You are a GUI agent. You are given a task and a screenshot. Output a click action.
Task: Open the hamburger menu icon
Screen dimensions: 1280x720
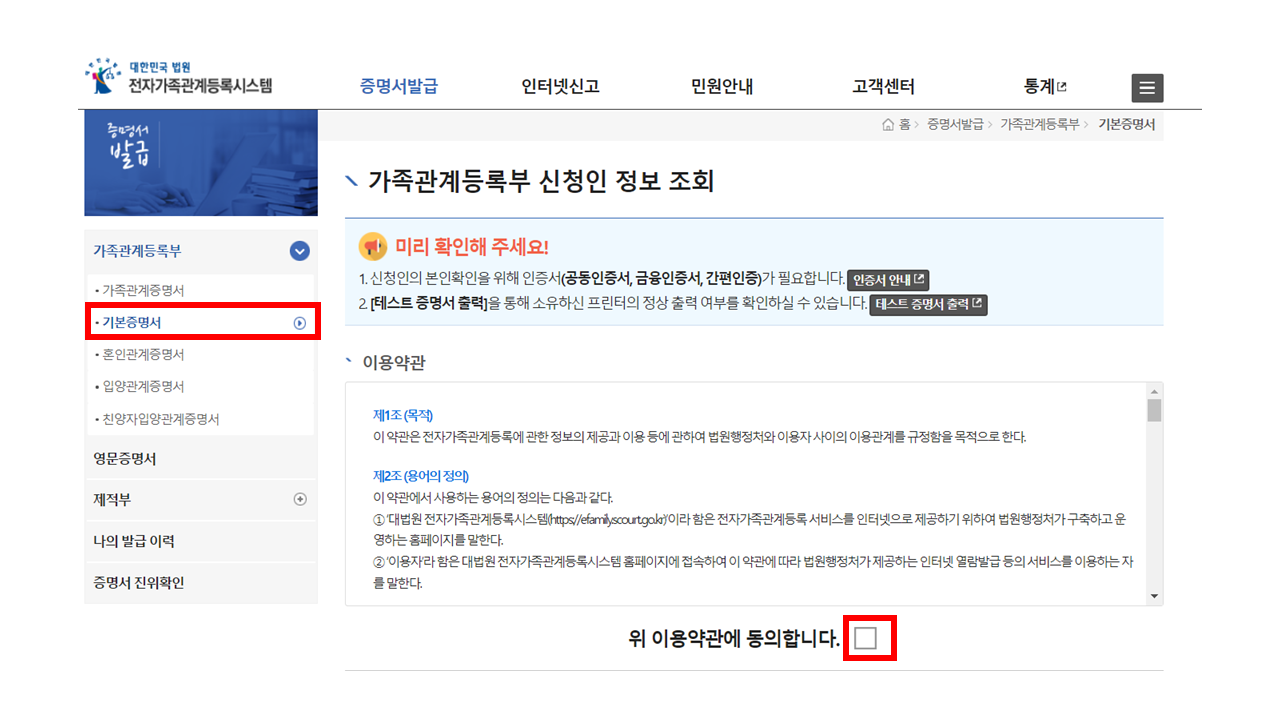(1147, 88)
